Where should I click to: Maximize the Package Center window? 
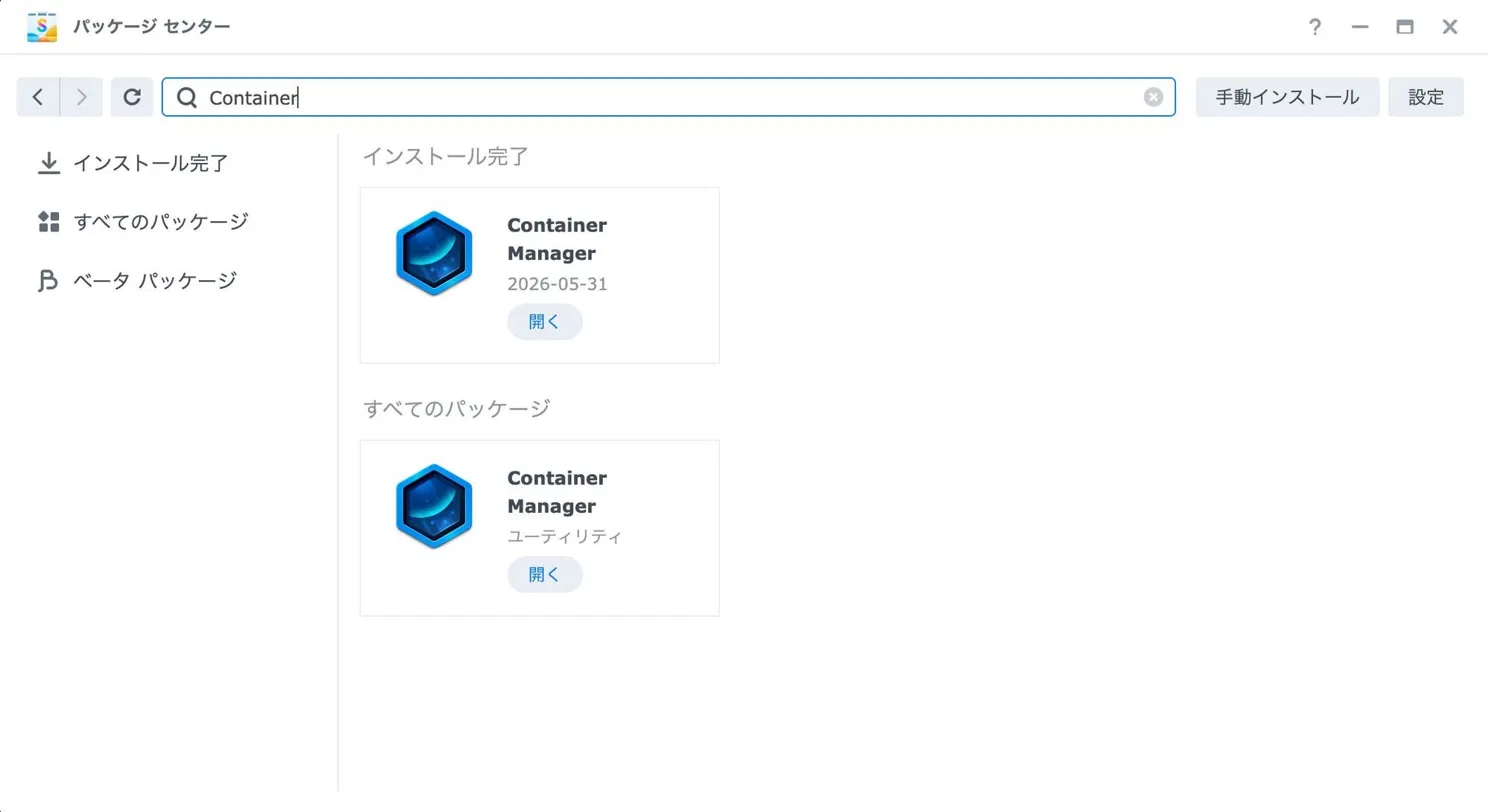[x=1405, y=27]
